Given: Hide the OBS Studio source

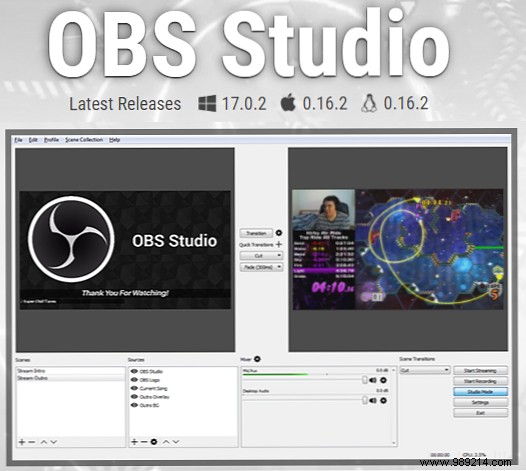Looking at the screenshot, I should pos(134,371).
